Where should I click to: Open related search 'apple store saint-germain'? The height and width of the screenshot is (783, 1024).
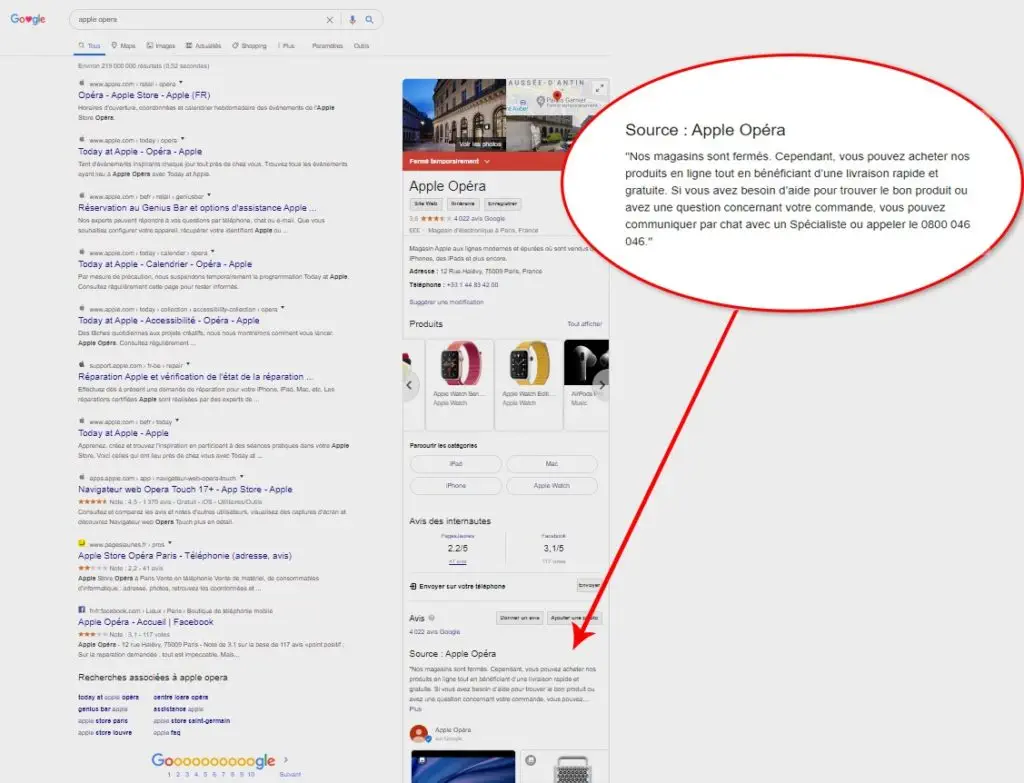click(x=191, y=721)
